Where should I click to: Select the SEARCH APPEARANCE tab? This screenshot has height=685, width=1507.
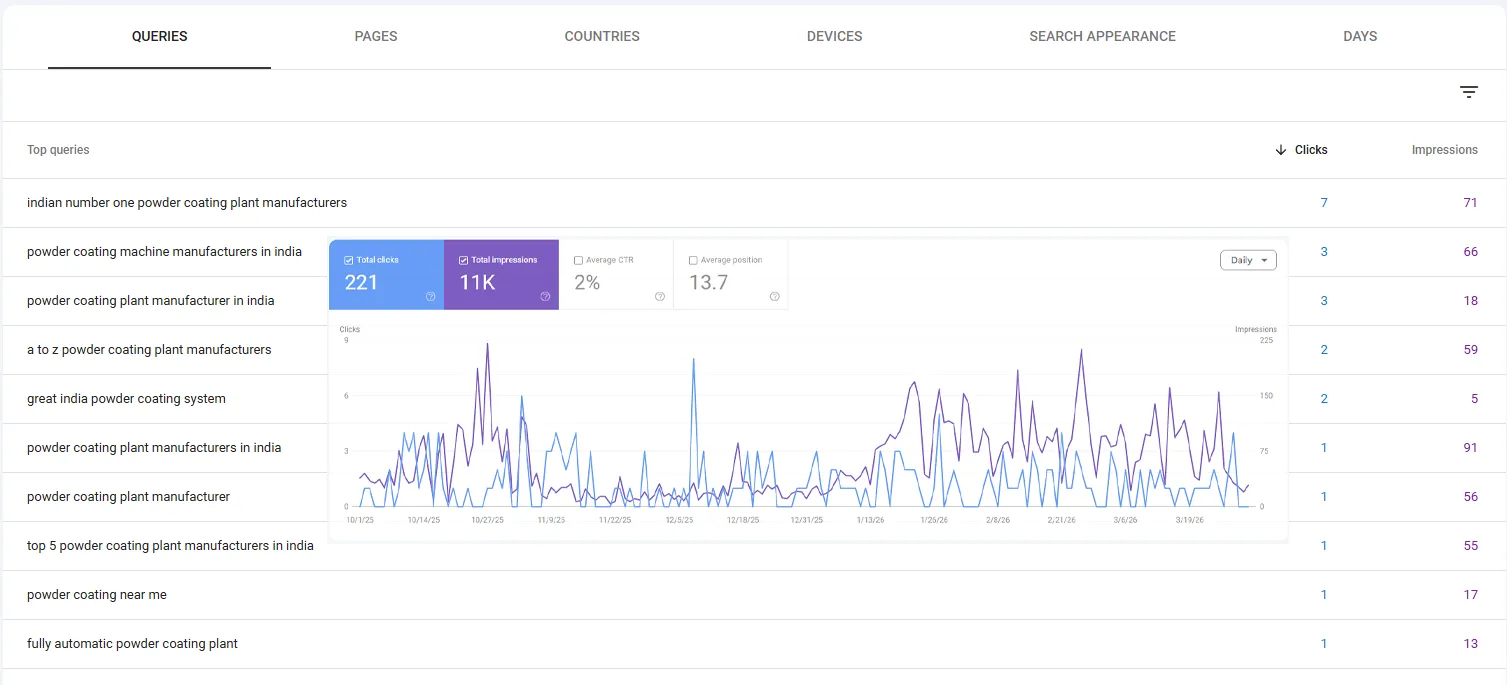pyautogui.click(x=1102, y=36)
